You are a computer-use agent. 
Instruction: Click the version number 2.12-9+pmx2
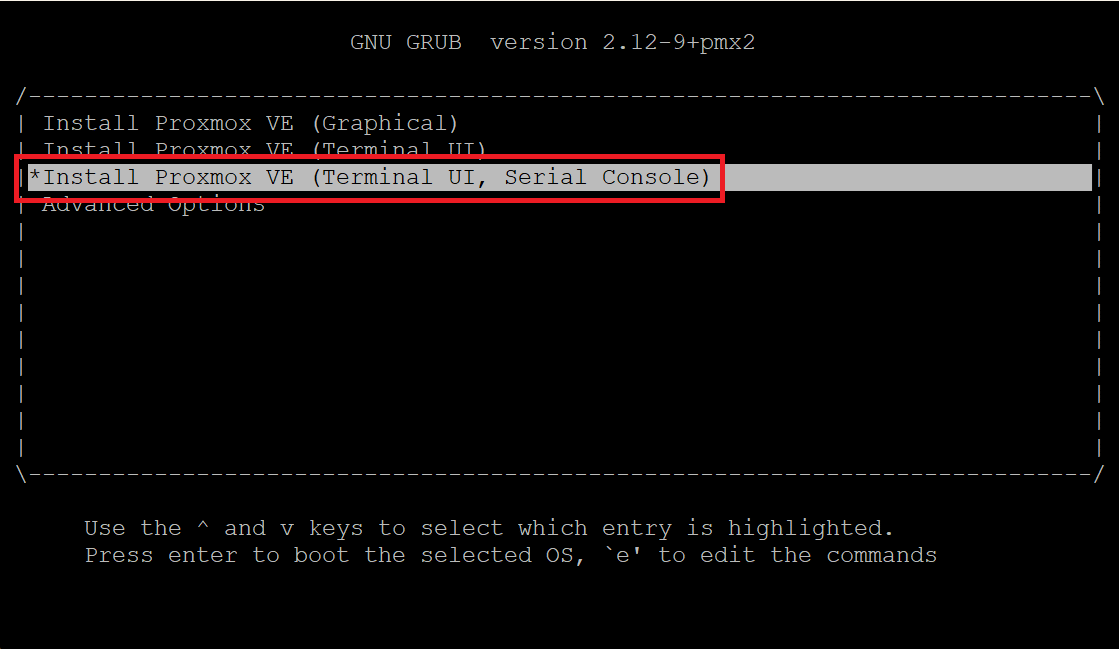coord(679,43)
